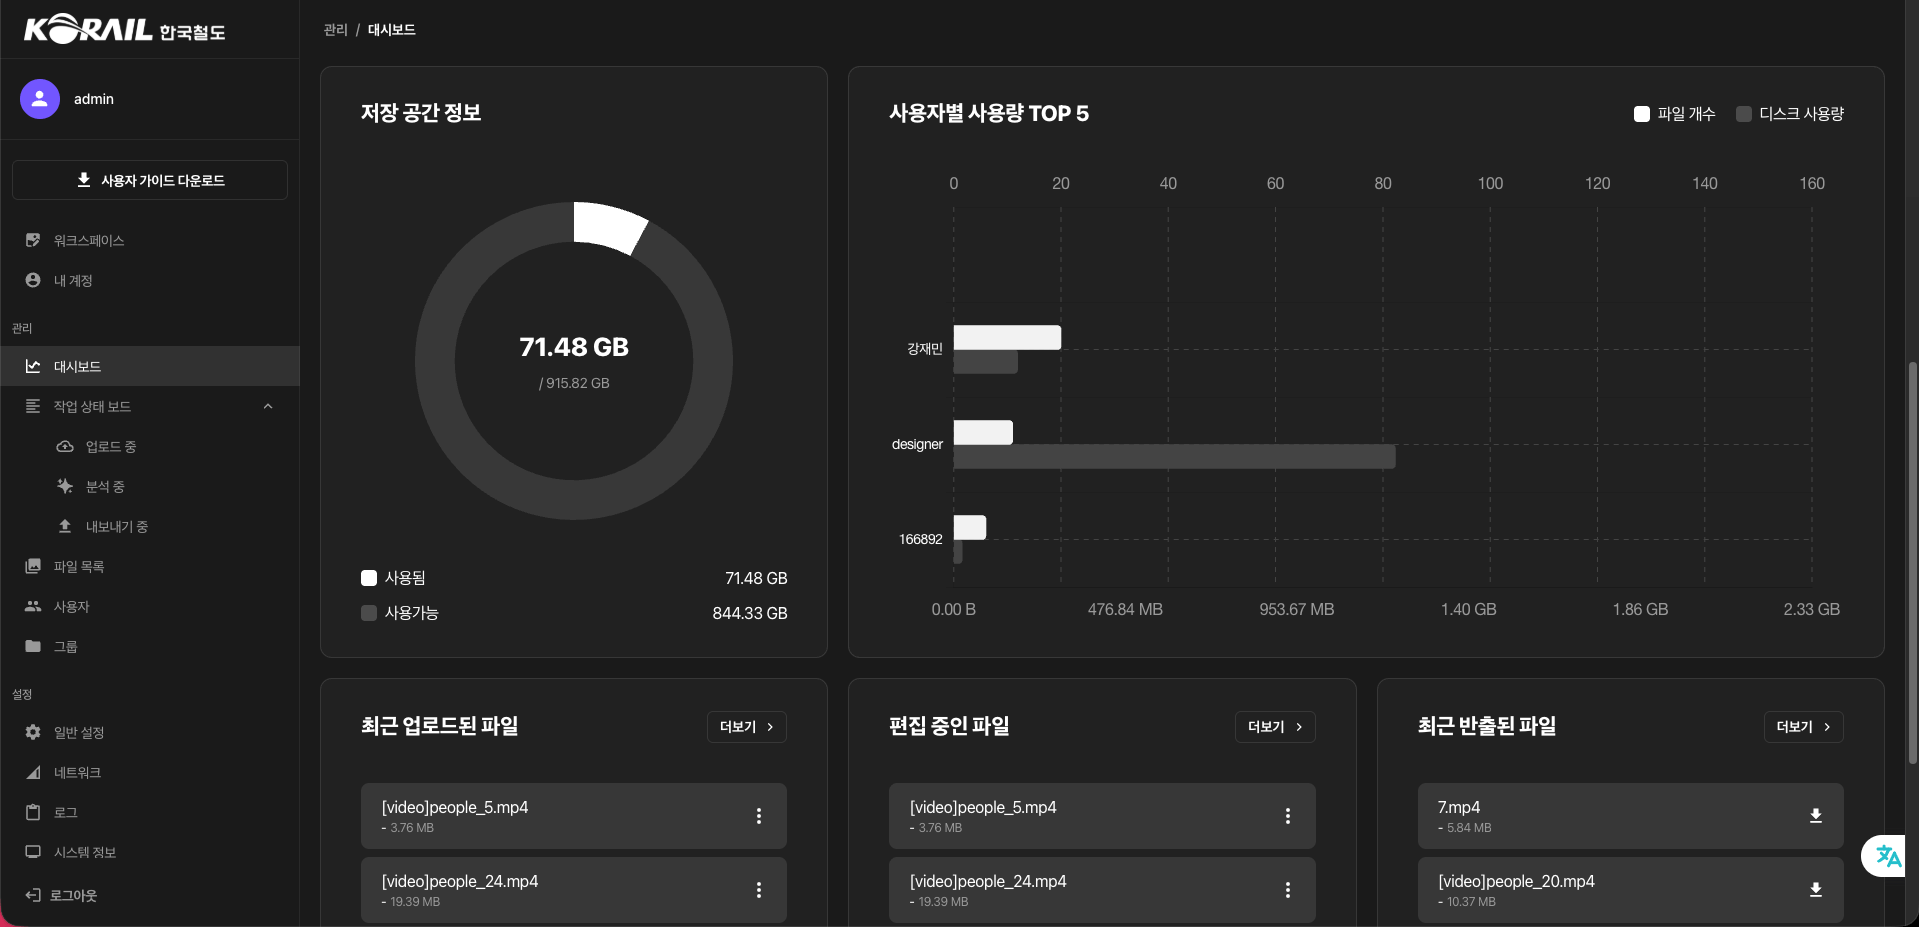
Task: Open options for editing [video]people_24.mp4
Action: coord(1287,890)
